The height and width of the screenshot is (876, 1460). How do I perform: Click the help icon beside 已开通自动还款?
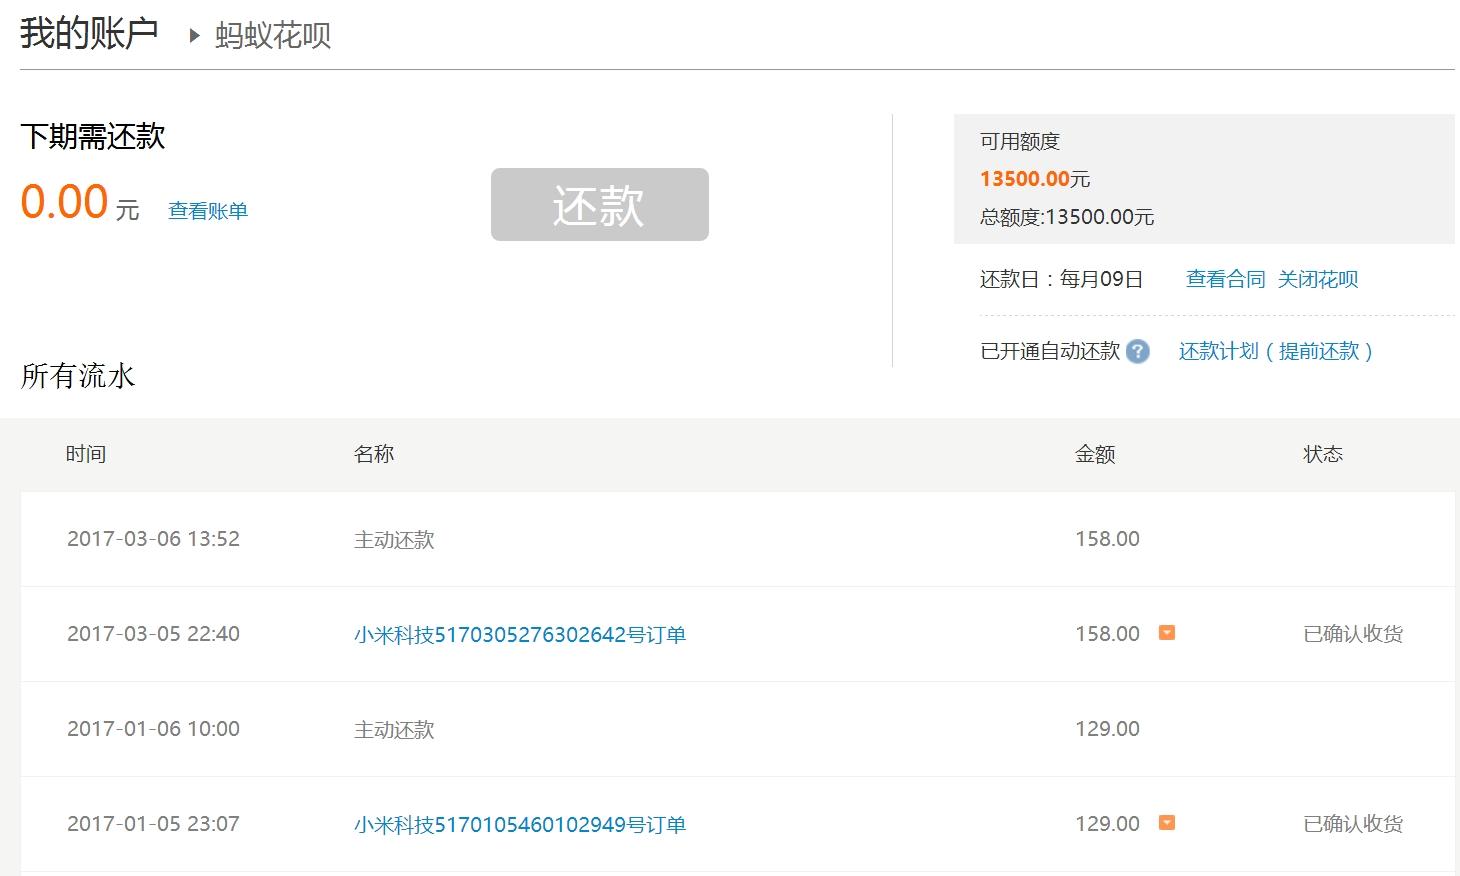pos(1138,351)
